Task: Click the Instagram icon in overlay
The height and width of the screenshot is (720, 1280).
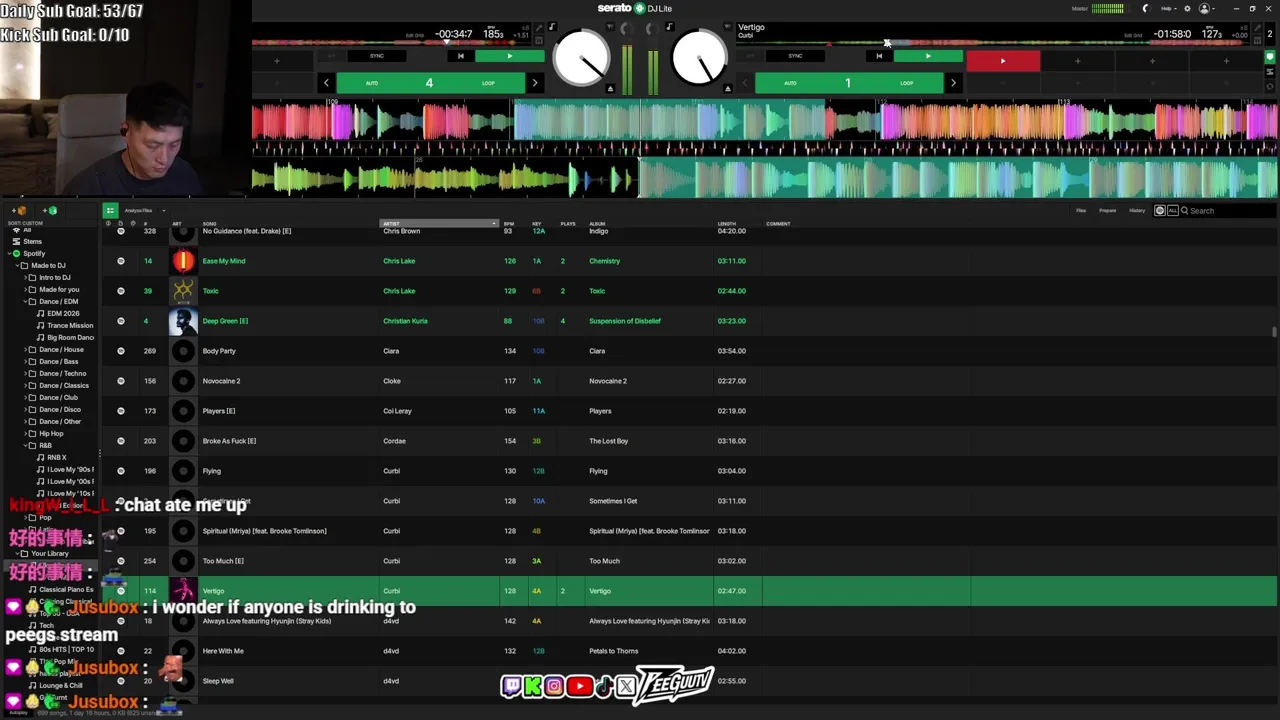Action: pyautogui.click(x=554, y=686)
